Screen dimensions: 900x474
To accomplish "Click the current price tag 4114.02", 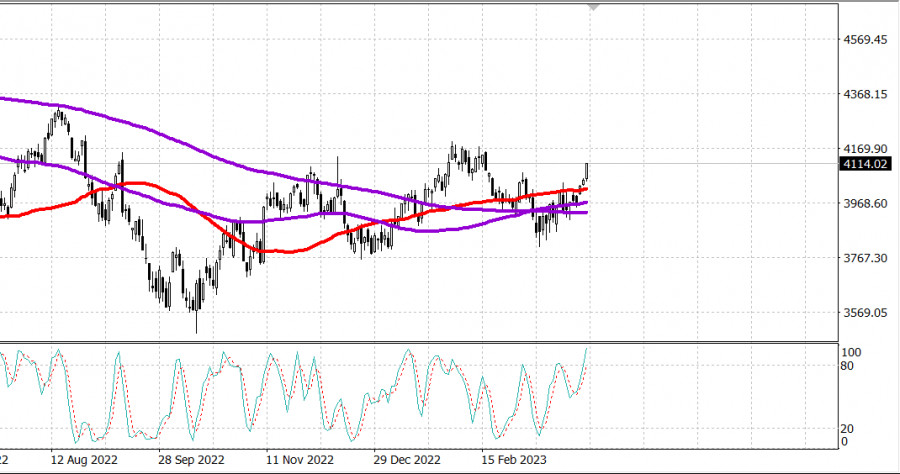I will point(865,164).
